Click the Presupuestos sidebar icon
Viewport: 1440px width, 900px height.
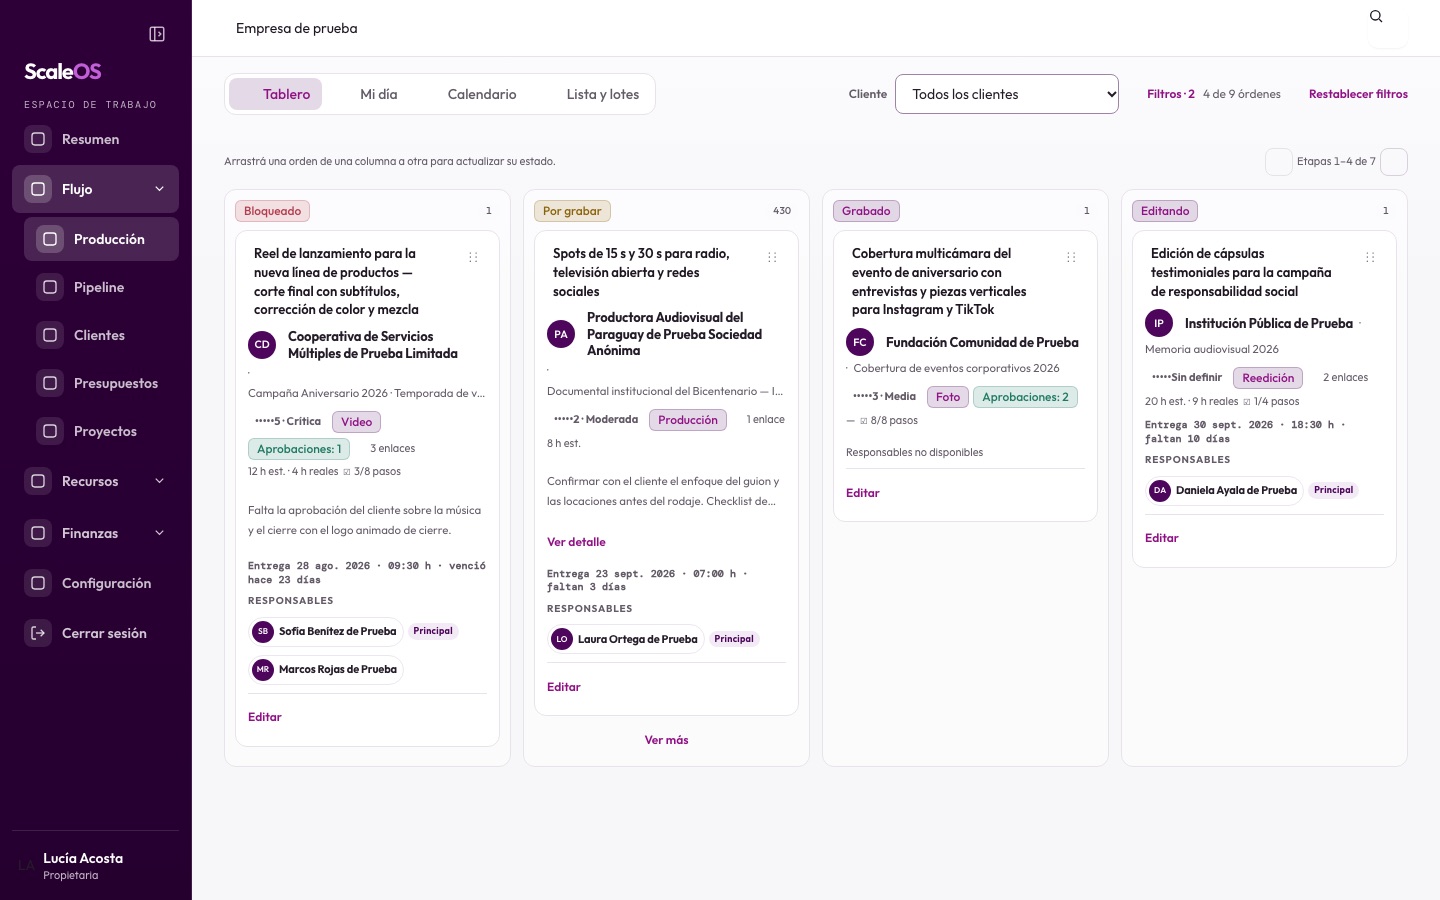(x=50, y=383)
